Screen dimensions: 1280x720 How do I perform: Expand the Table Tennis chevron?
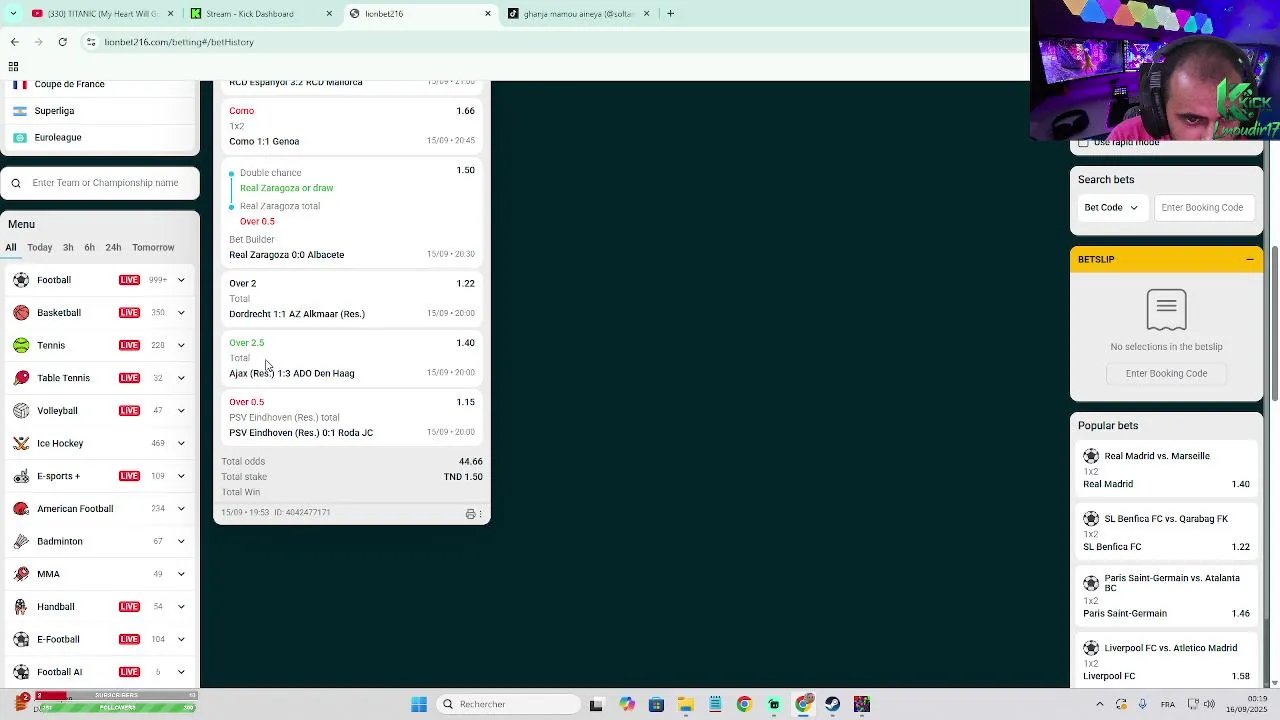(x=181, y=378)
